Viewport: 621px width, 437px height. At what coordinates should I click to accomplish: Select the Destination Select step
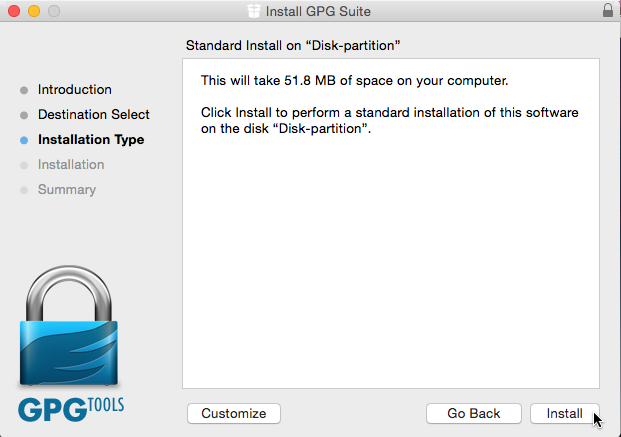(x=93, y=114)
